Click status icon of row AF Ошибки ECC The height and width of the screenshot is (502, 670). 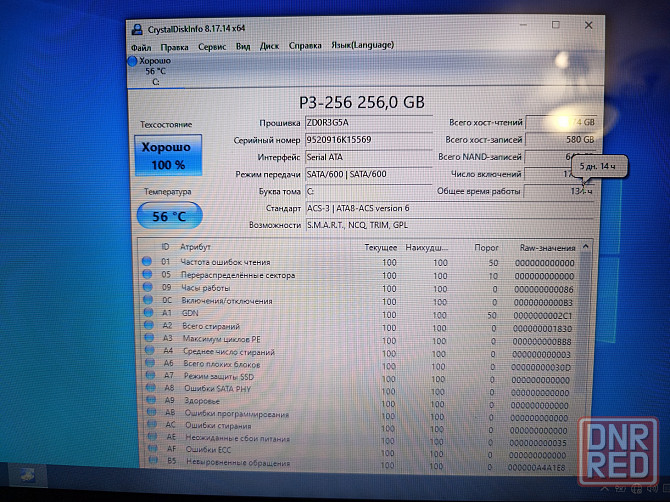tap(153, 448)
